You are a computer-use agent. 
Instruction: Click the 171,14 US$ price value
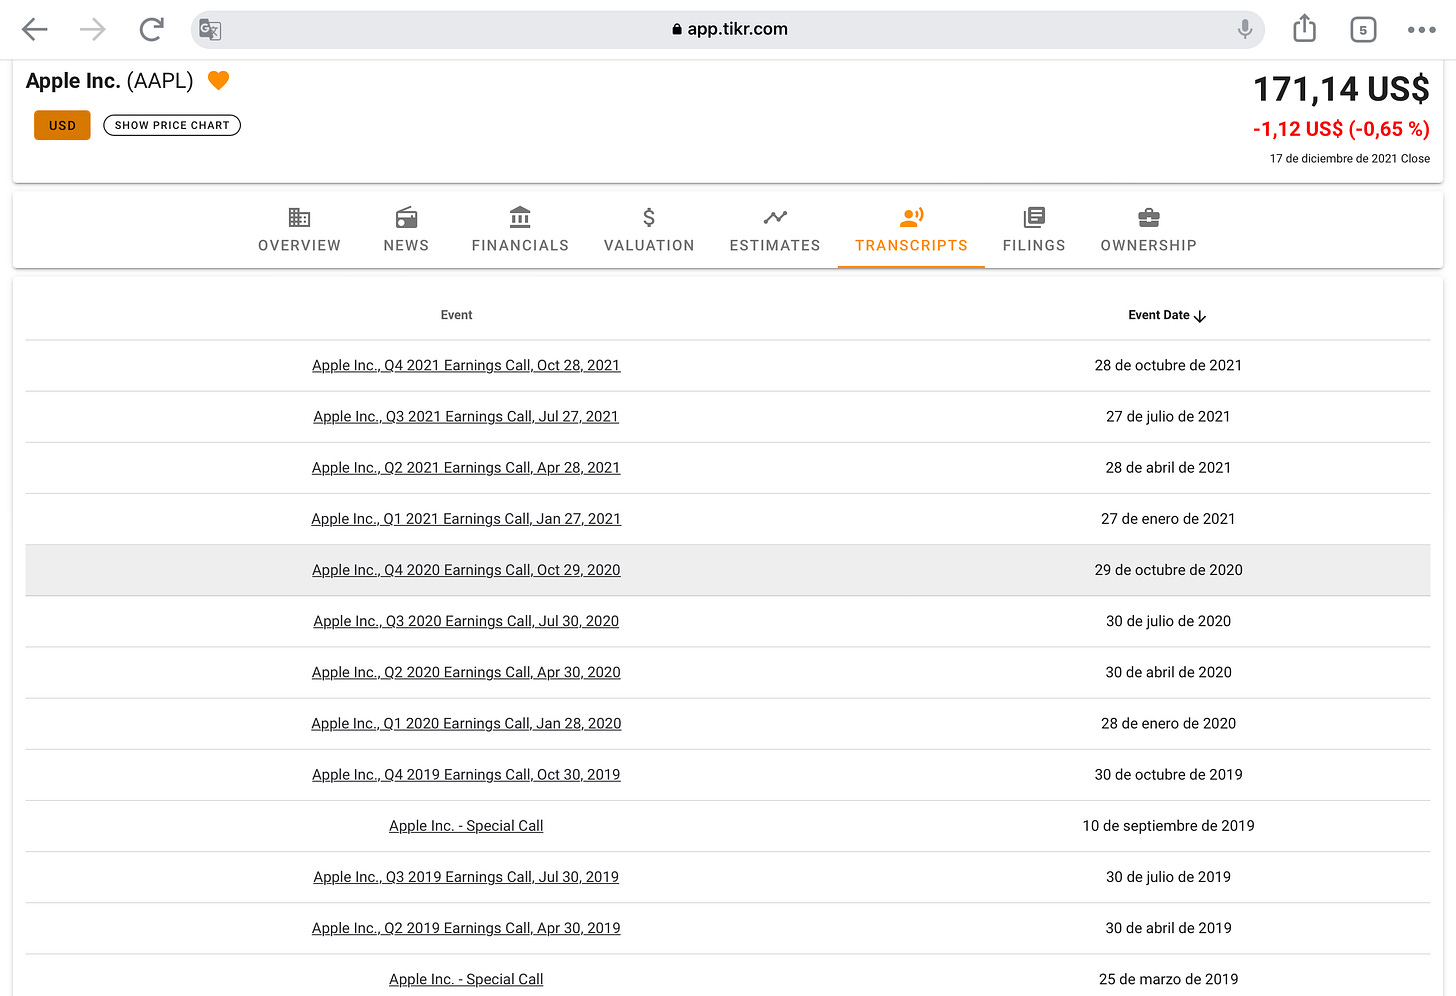tap(1341, 90)
